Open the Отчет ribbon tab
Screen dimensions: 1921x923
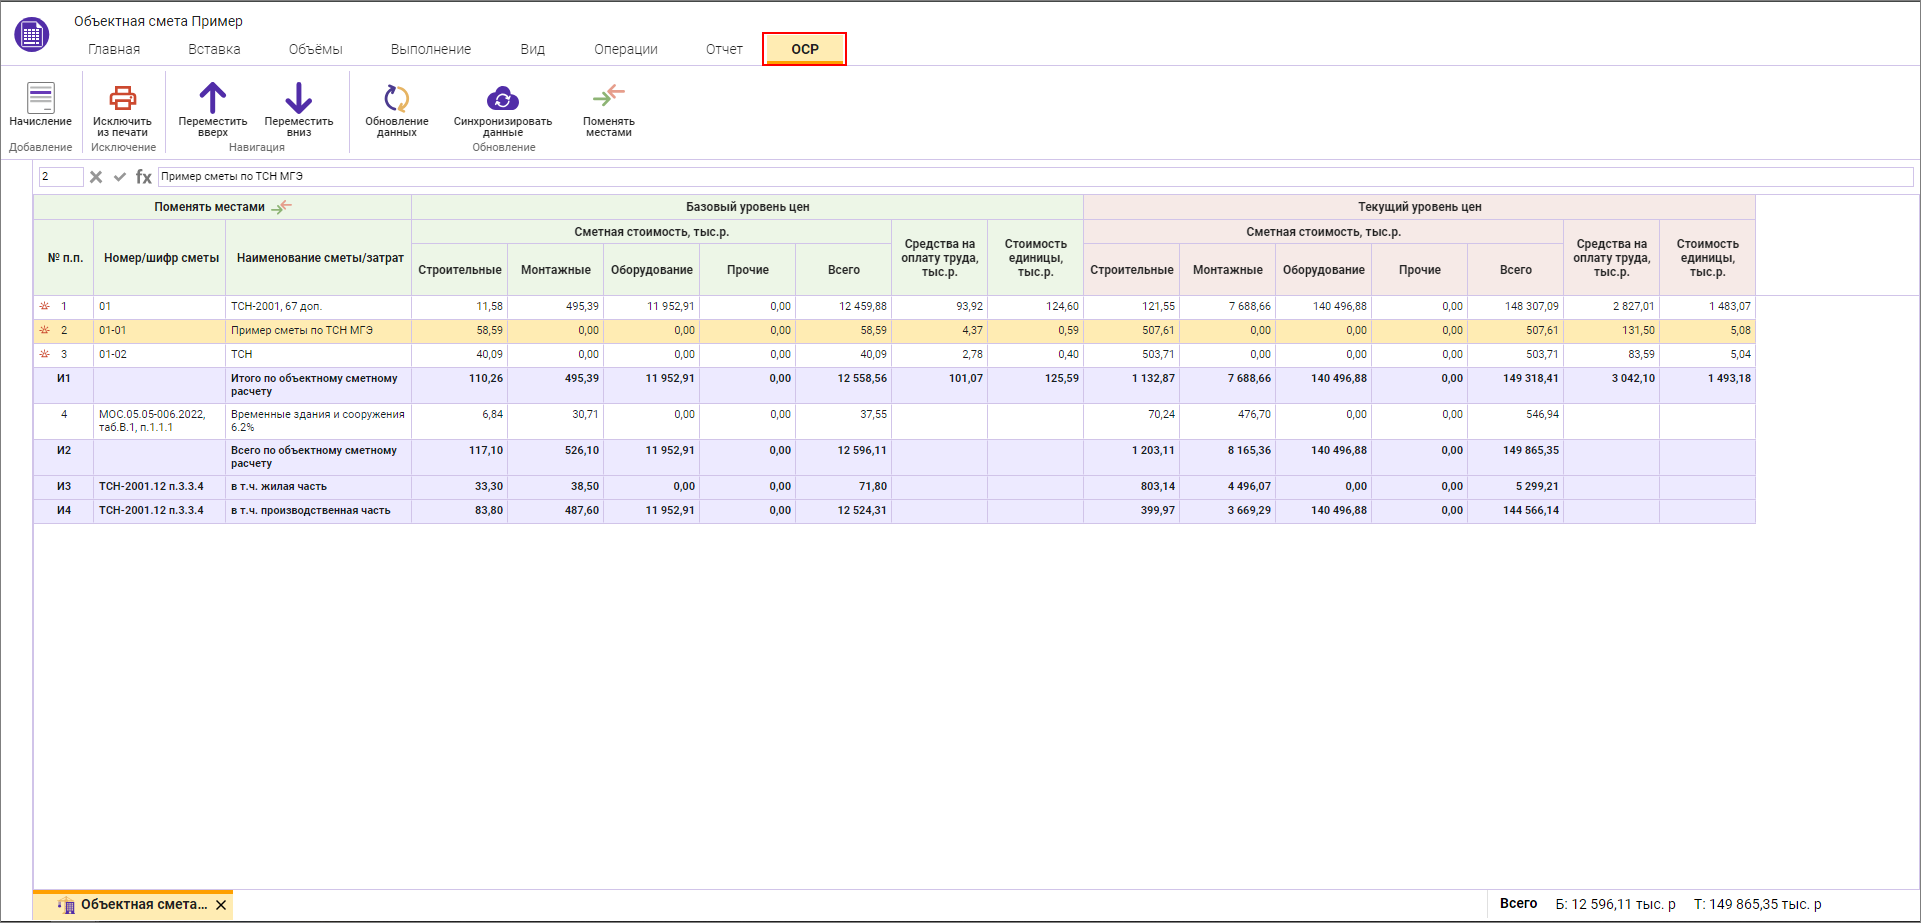pyautogui.click(x=724, y=49)
